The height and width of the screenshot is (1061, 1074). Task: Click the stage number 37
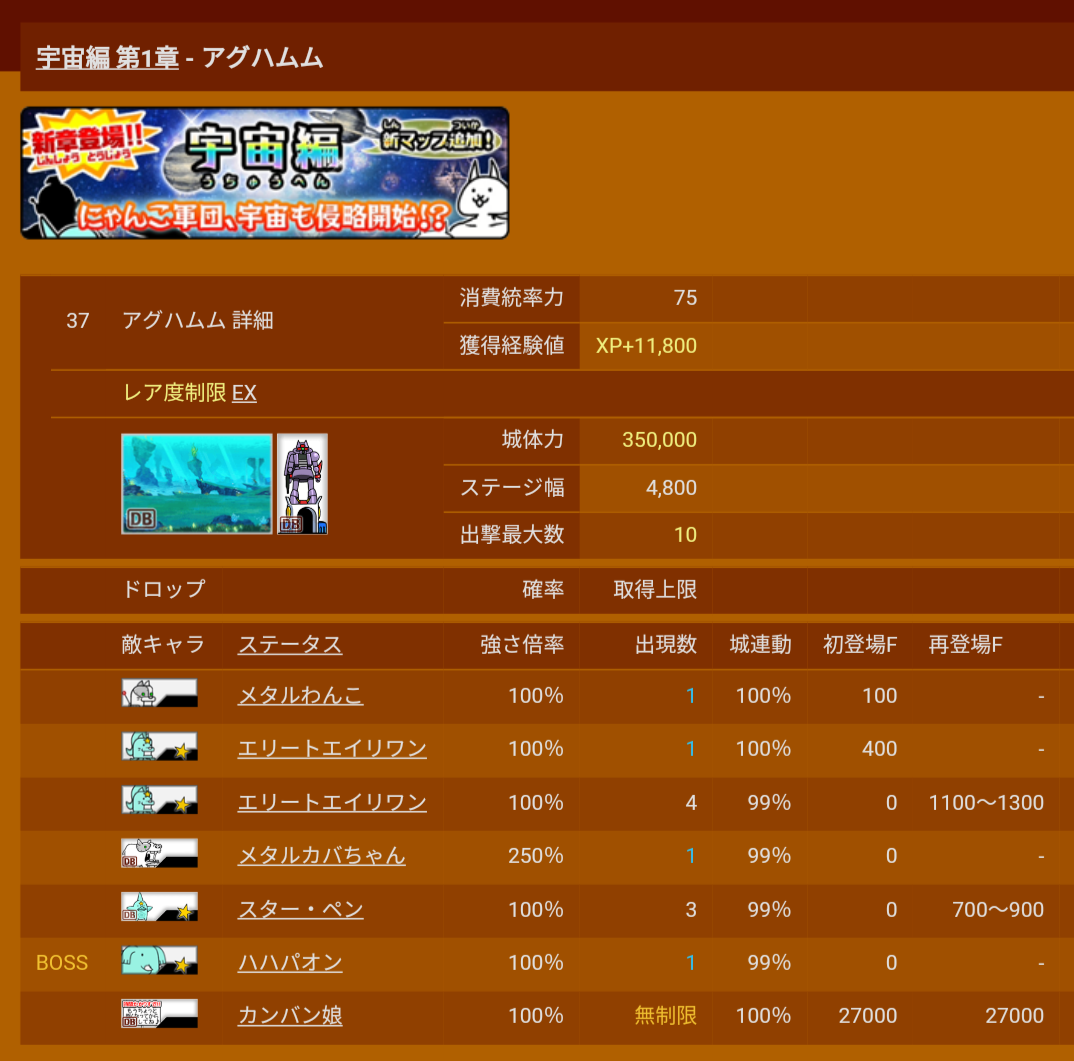(x=77, y=321)
